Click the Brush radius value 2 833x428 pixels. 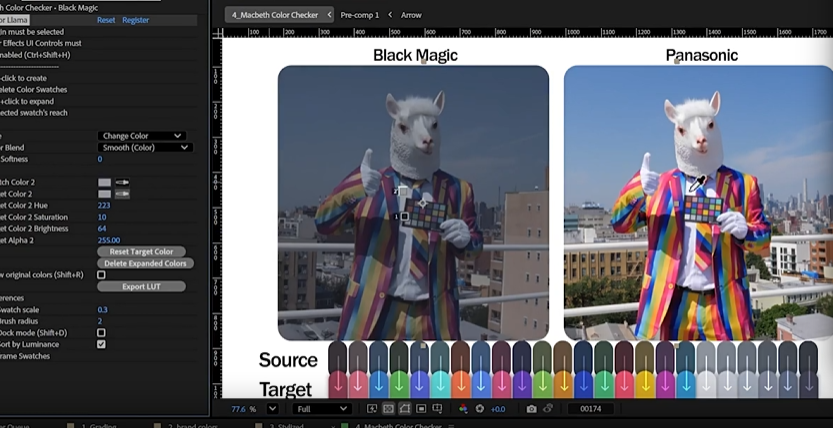pos(99,321)
